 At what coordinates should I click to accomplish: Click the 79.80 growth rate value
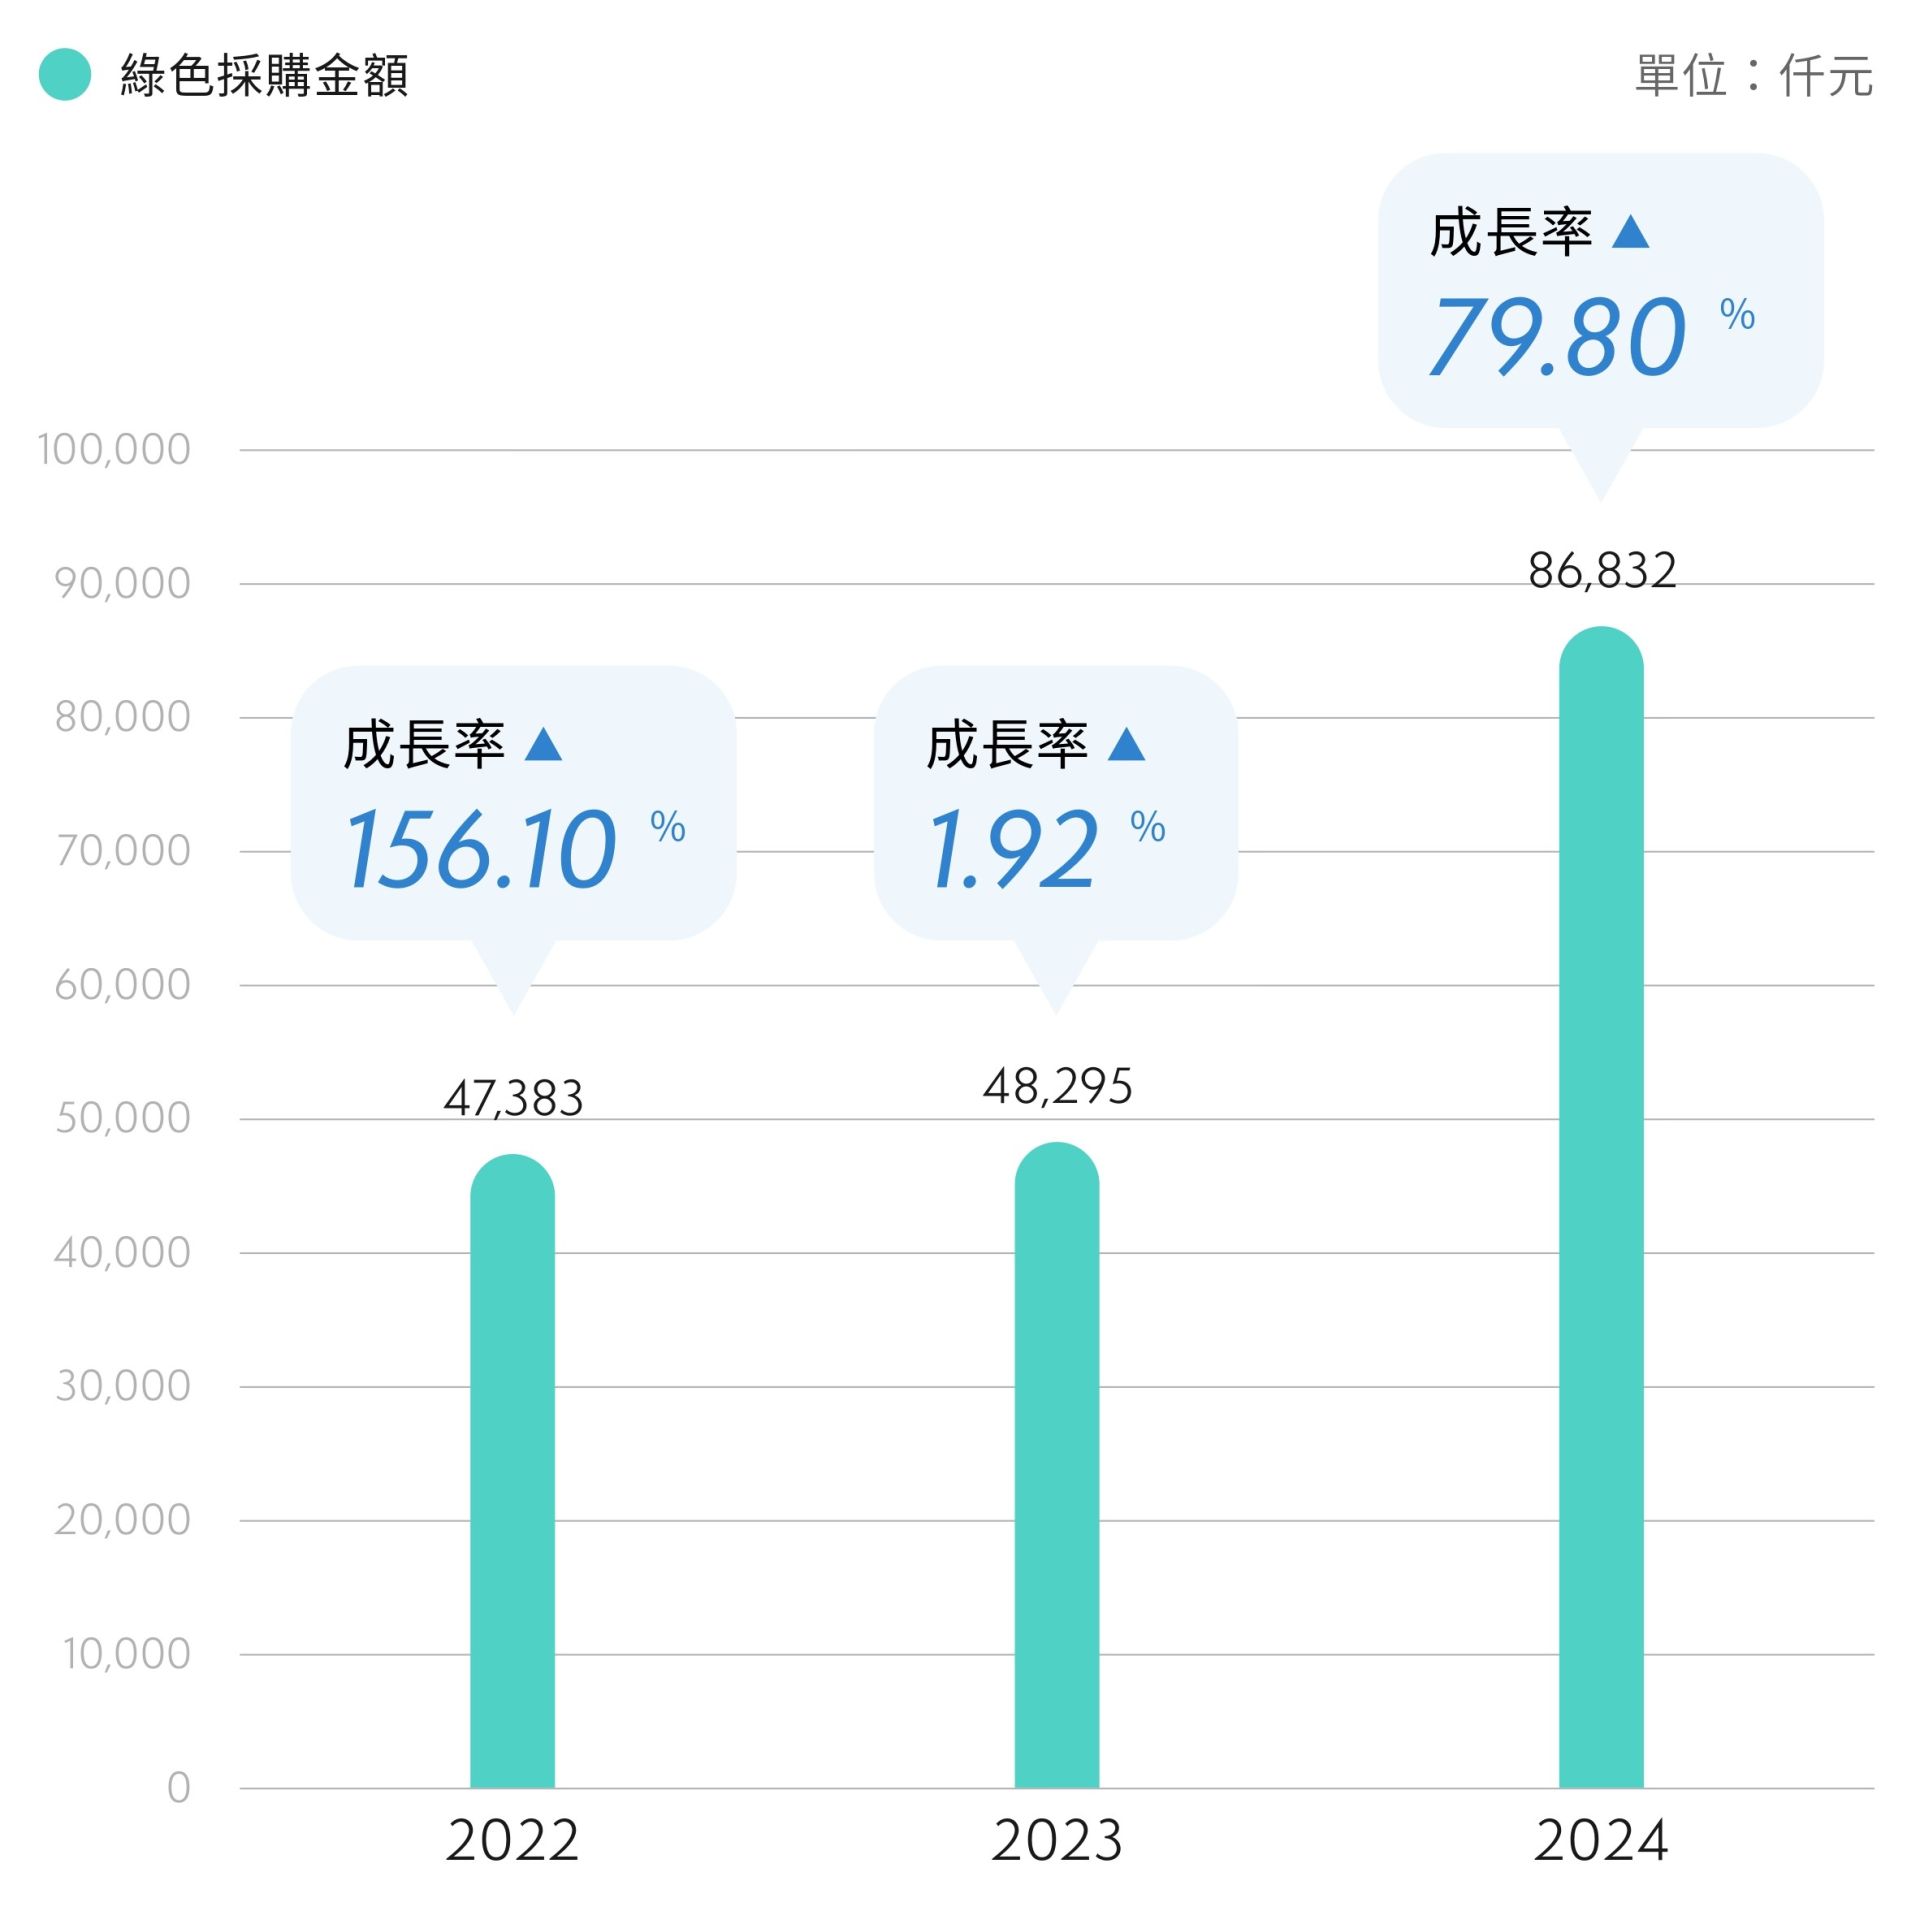coord(1558,337)
